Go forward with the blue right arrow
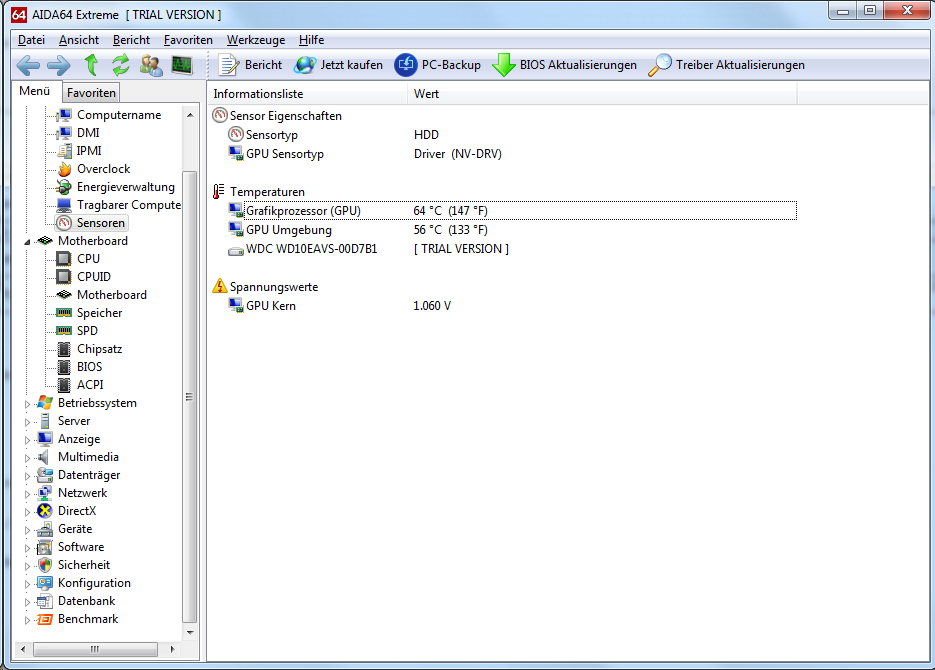Viewport: 935px width, 670px height. click(x=58, y=65)
